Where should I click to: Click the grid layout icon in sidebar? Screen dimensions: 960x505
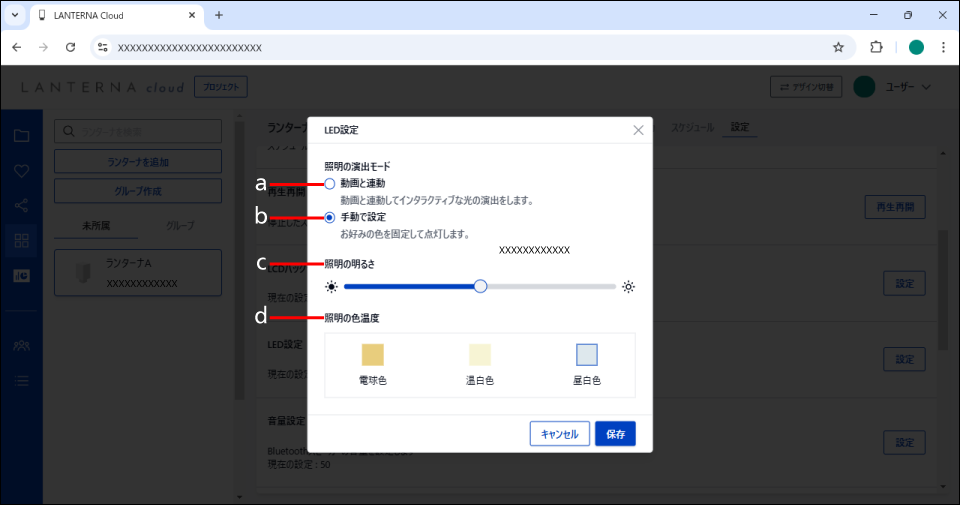pyautogui.click(x=21, y=241)
